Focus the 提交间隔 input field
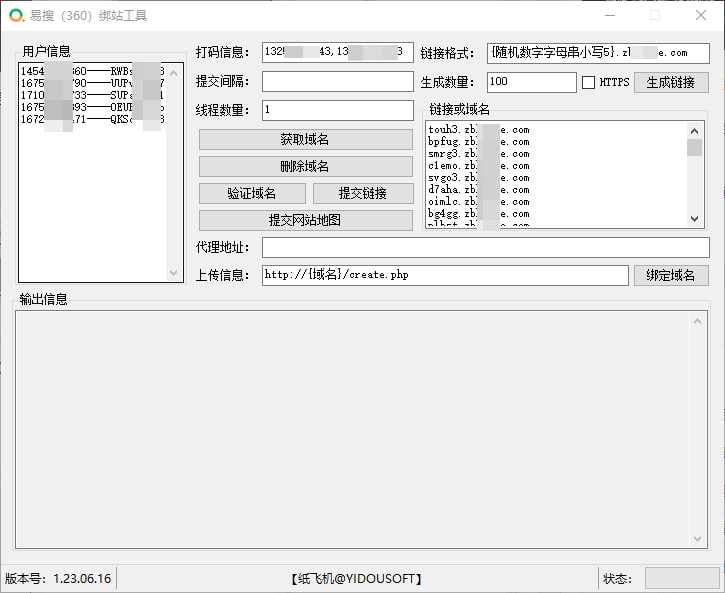 tap(338, 81)
